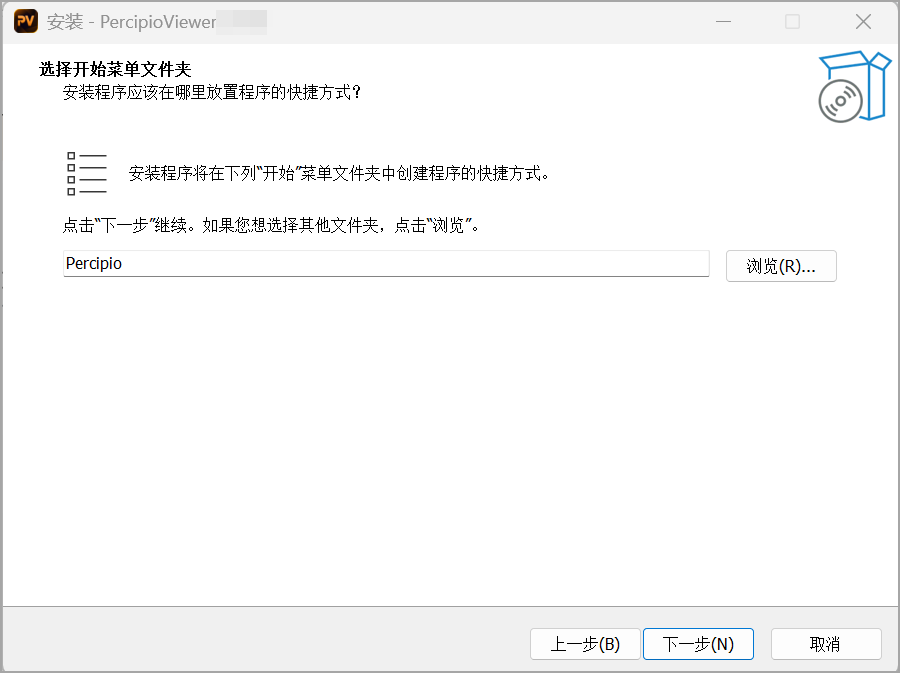Minimize the installer window
Screen dimensions: 900x673
(723, 22)
